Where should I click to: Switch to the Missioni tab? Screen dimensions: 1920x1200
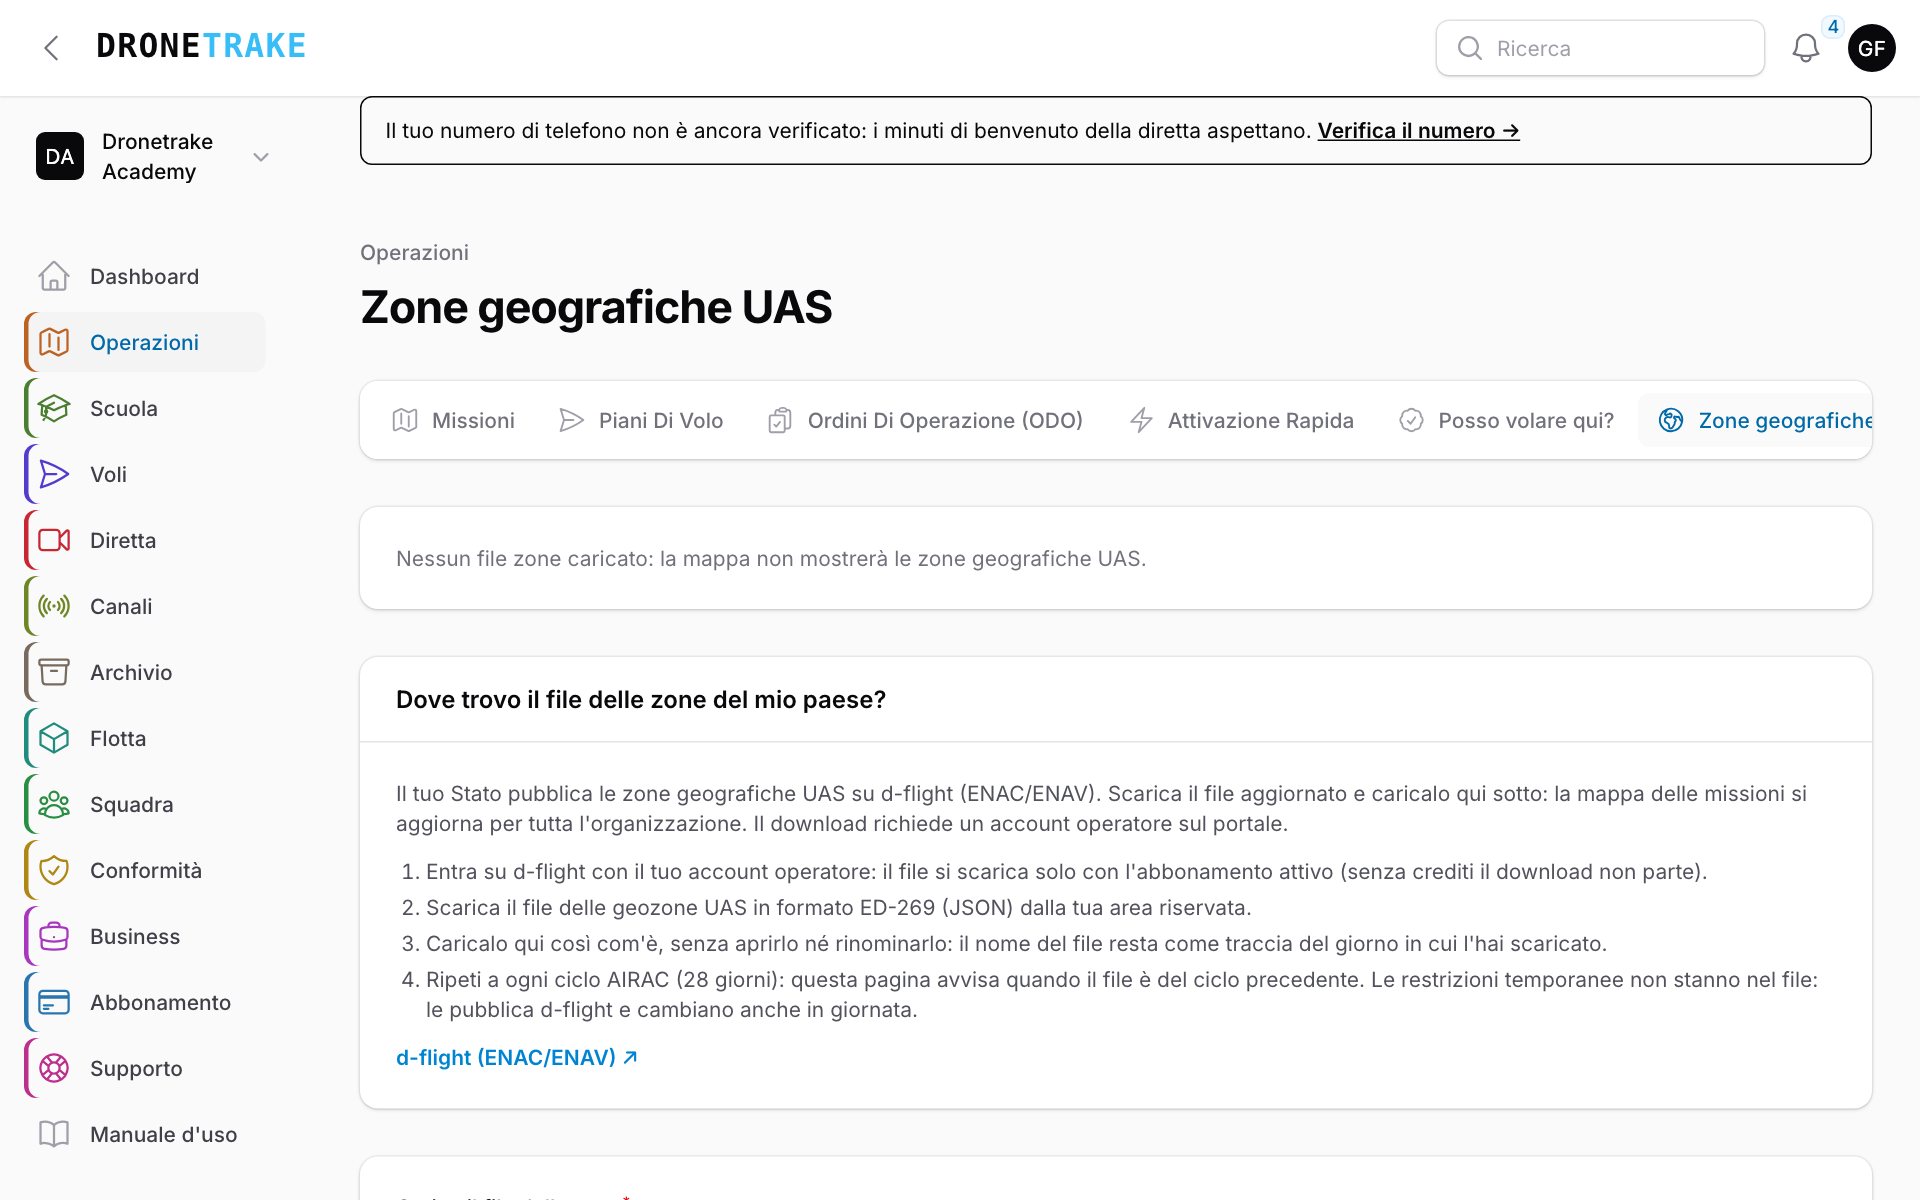(x=453, y=420)
